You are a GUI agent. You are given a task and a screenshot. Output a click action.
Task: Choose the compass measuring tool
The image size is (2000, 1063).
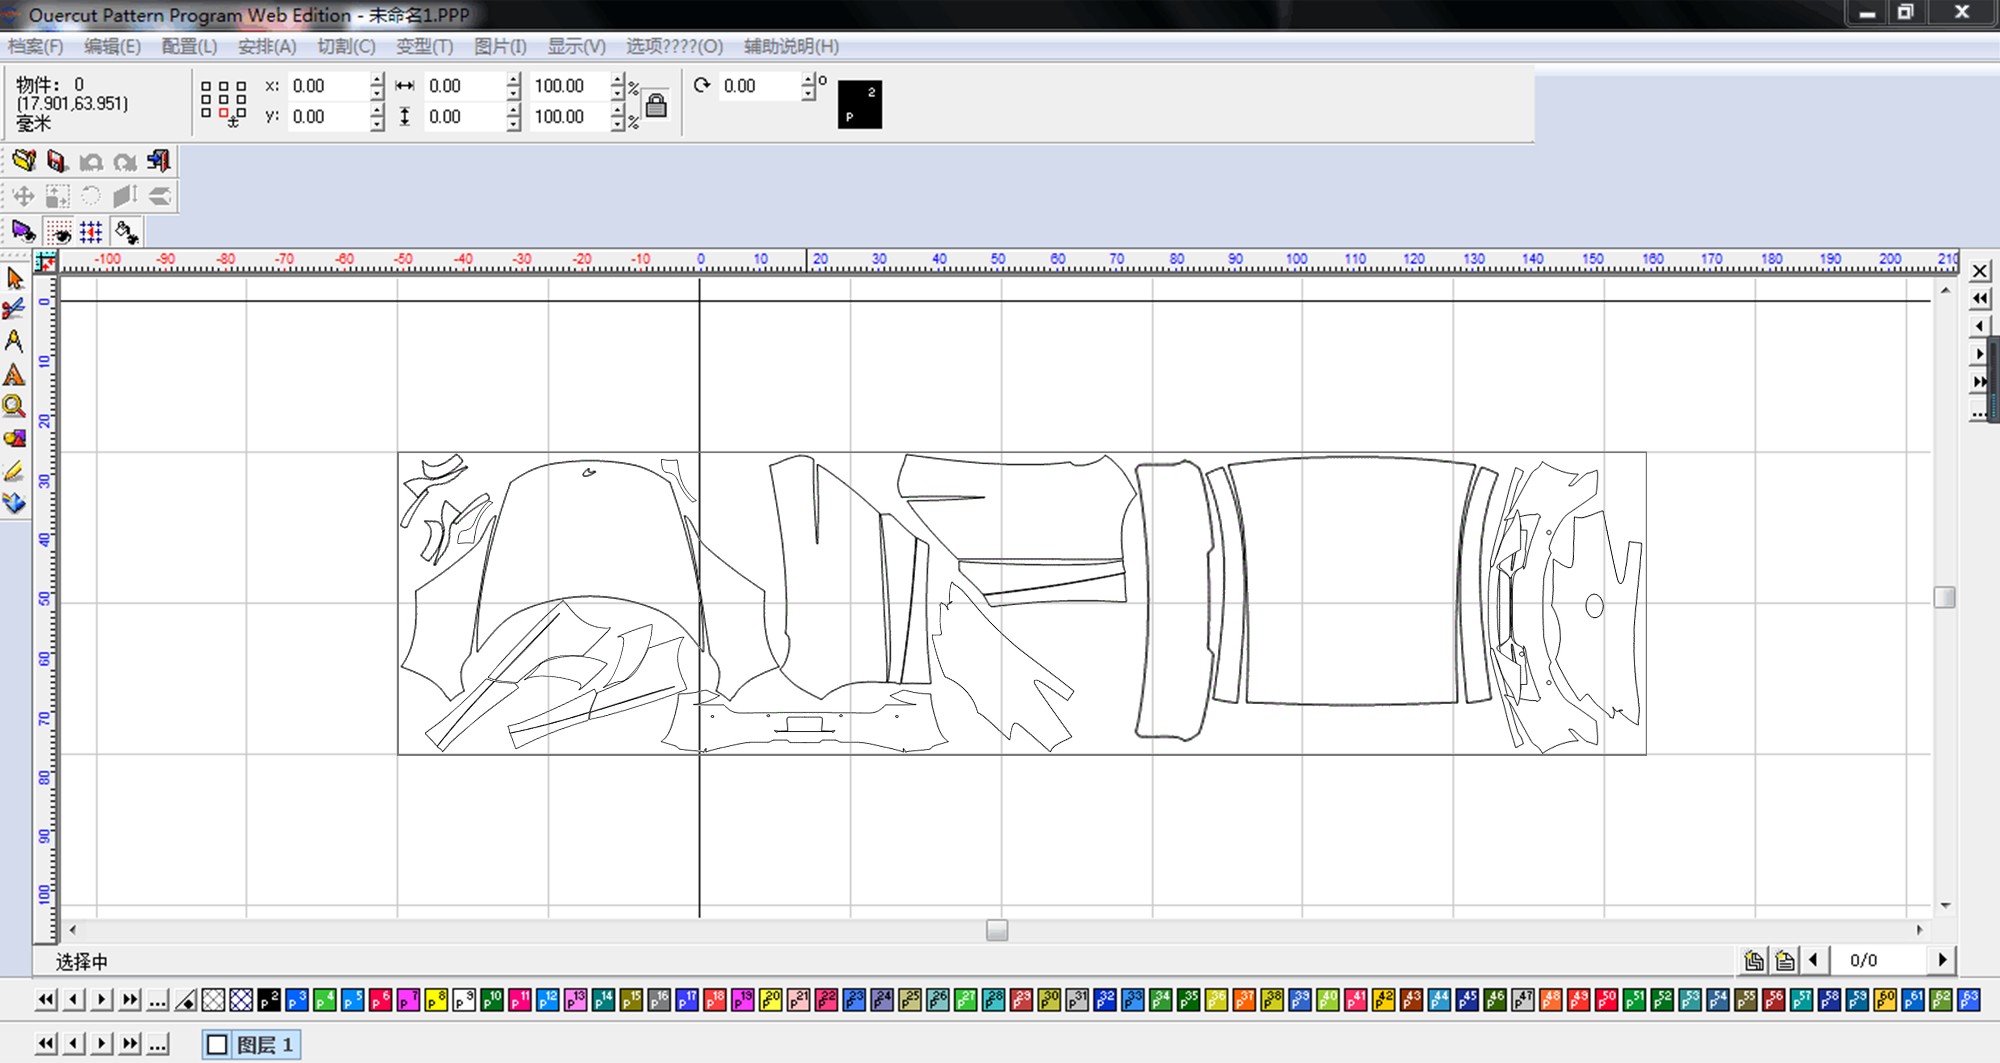pyautogui.click(x=14, y=341)
